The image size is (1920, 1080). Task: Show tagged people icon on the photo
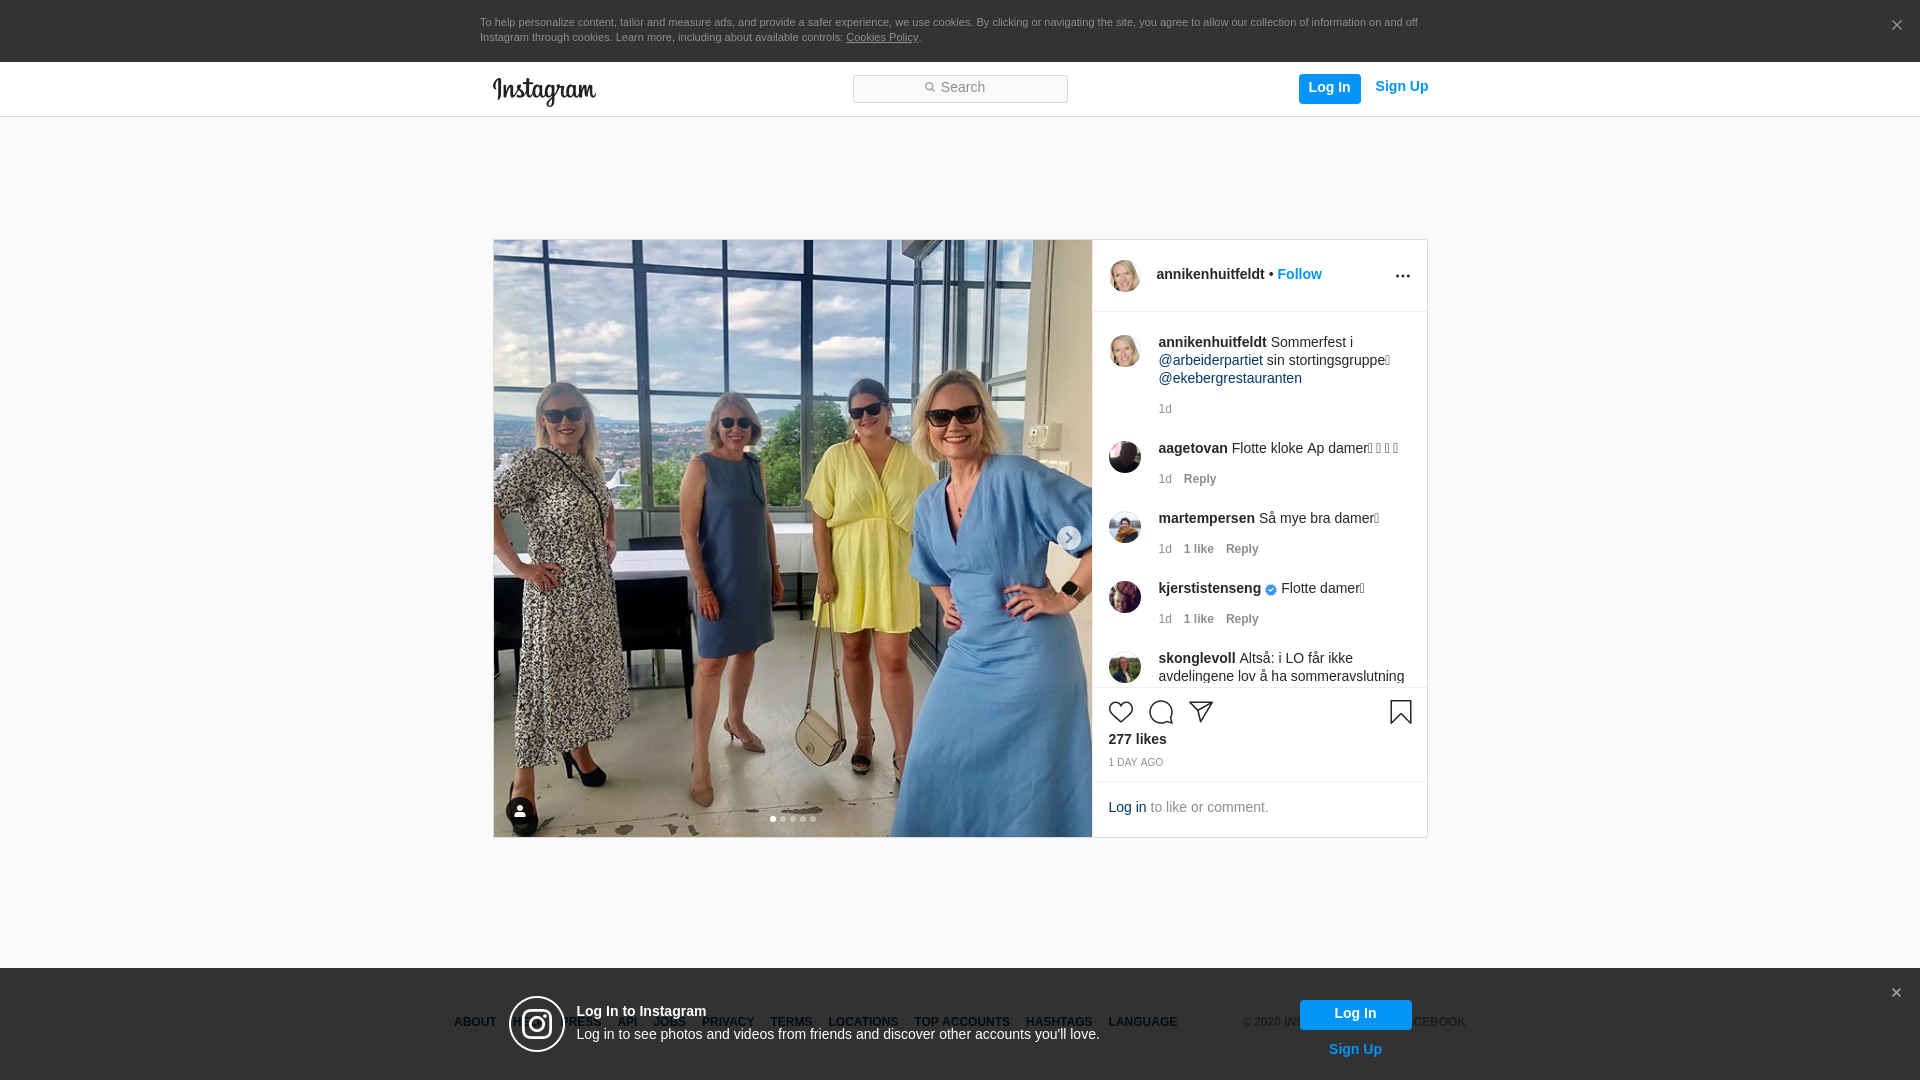[520, 811]
